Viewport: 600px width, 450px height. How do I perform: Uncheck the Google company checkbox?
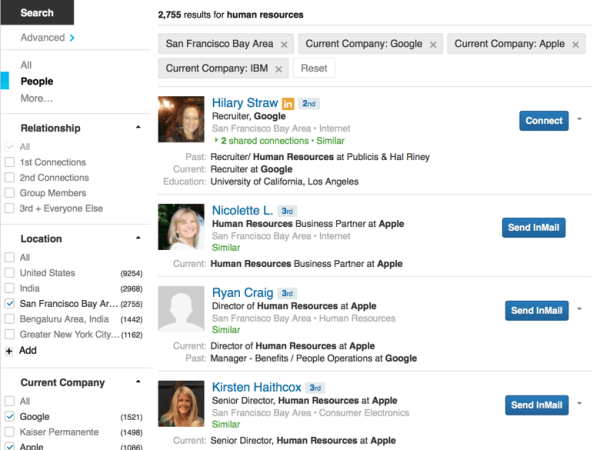[x=10, y=416]
